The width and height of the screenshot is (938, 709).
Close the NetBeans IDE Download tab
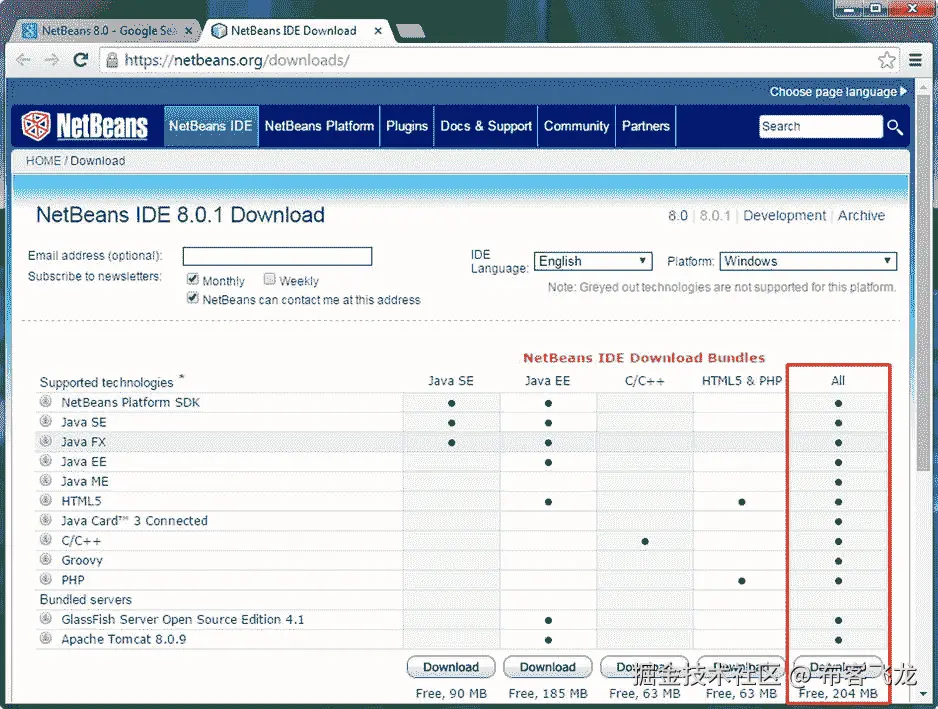click(x=378, y=31)
